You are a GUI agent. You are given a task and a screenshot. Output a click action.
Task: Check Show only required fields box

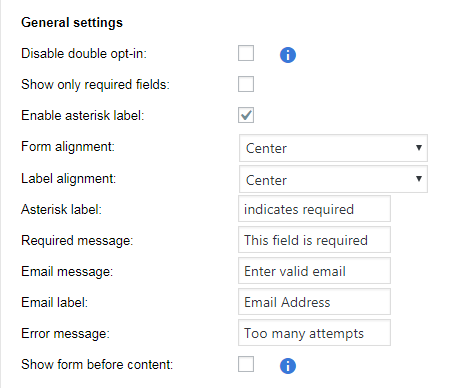[x=246, y=84]
